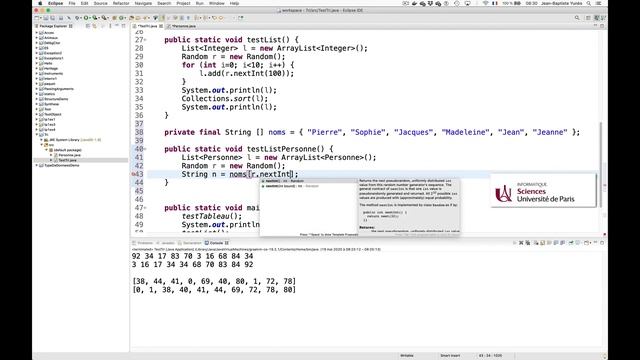Click the Search magnifier icon at toolbar right

pos(577,18)
